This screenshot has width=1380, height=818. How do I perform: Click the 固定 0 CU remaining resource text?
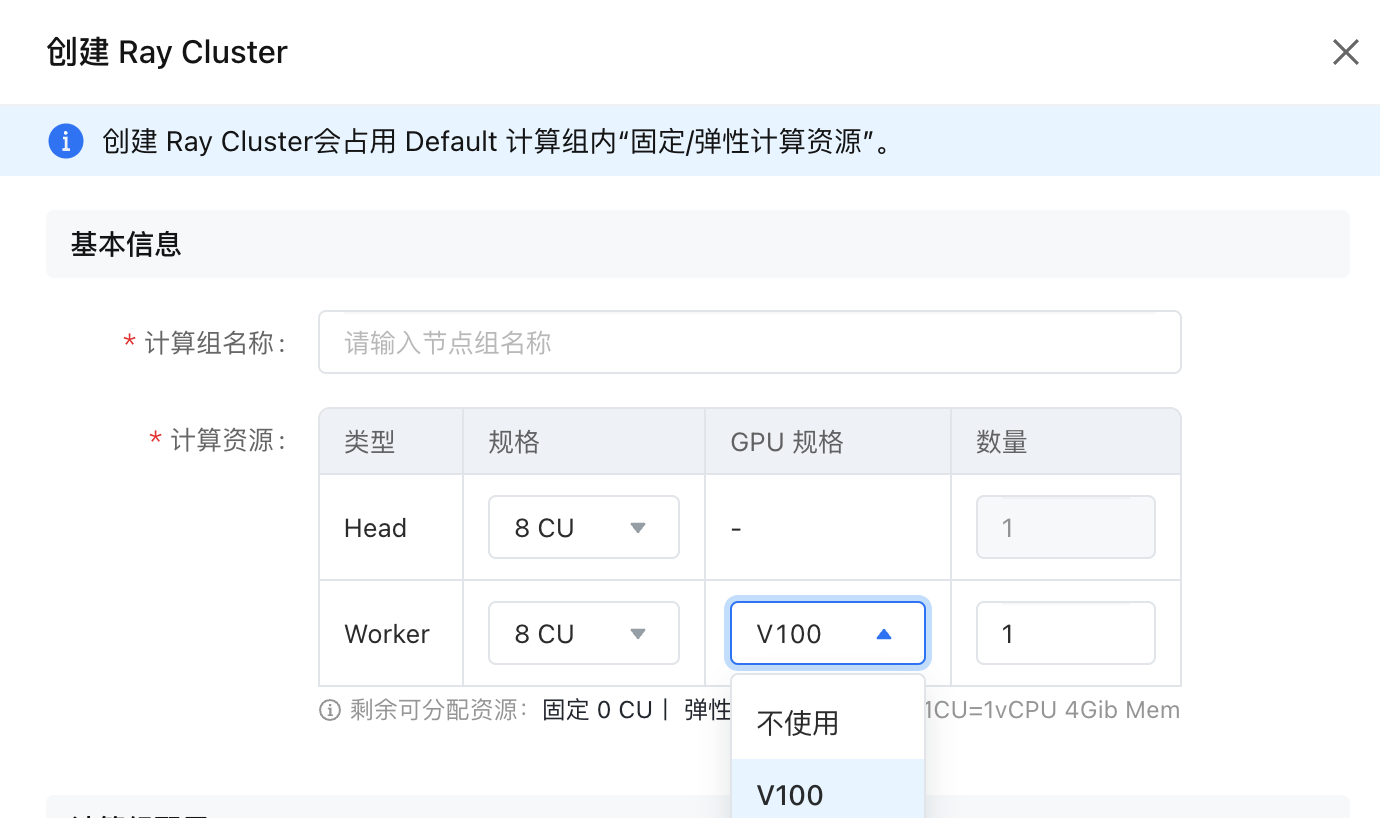point(597,710)
